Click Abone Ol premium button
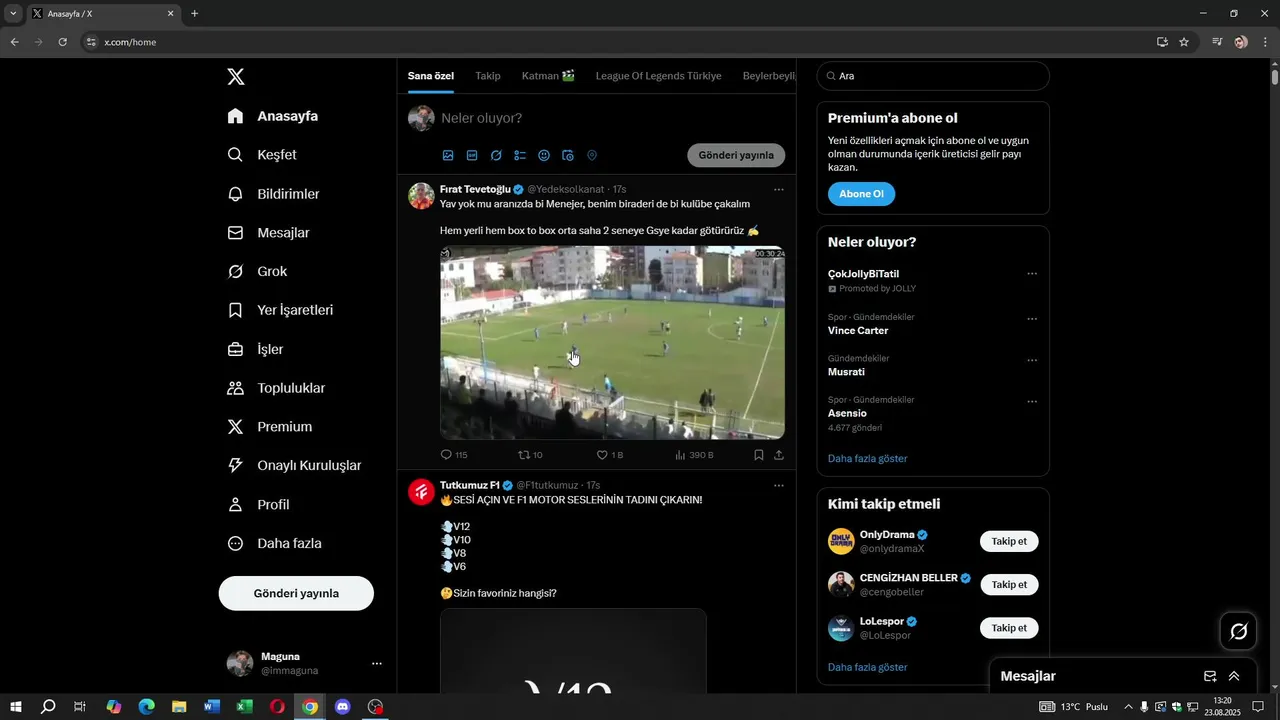This screenshot has width=1280, height=720. pyautogui.click(x=861, y=194)
